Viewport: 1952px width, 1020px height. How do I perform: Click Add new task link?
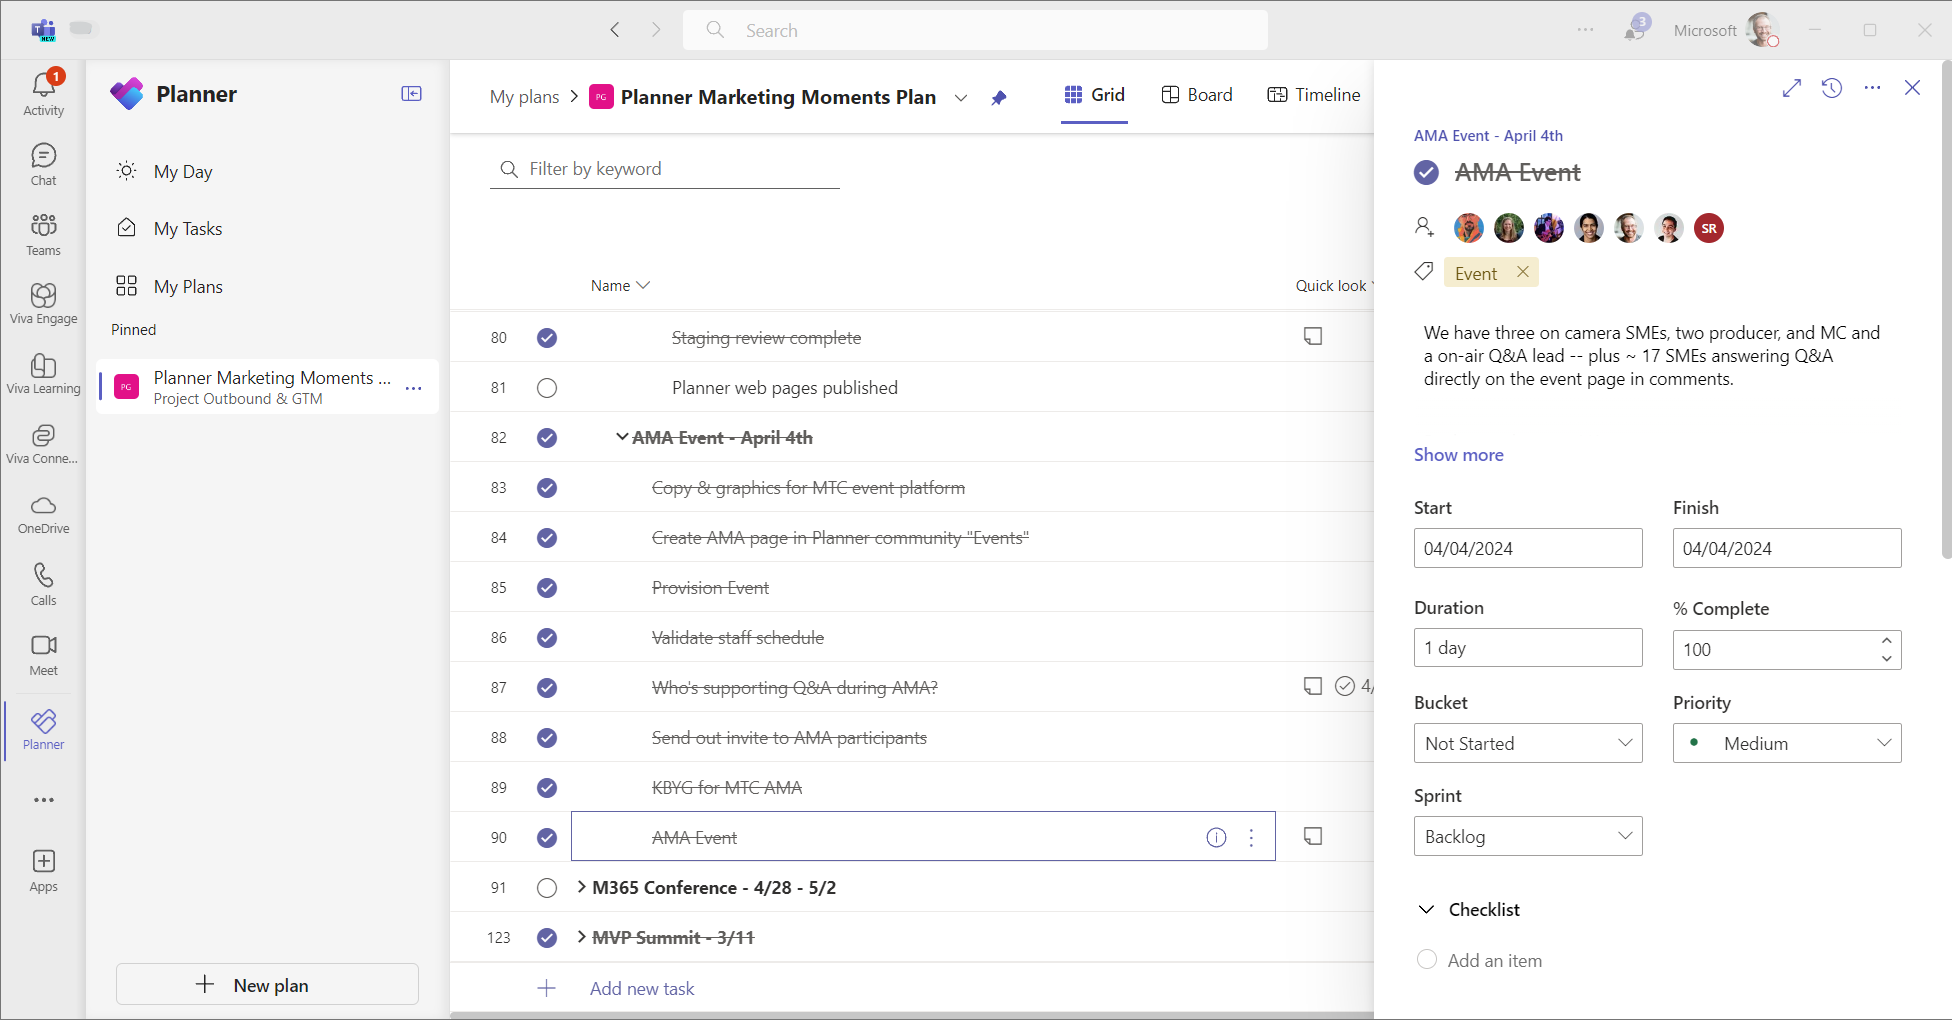pyautogui.click(x=642, y=988)
